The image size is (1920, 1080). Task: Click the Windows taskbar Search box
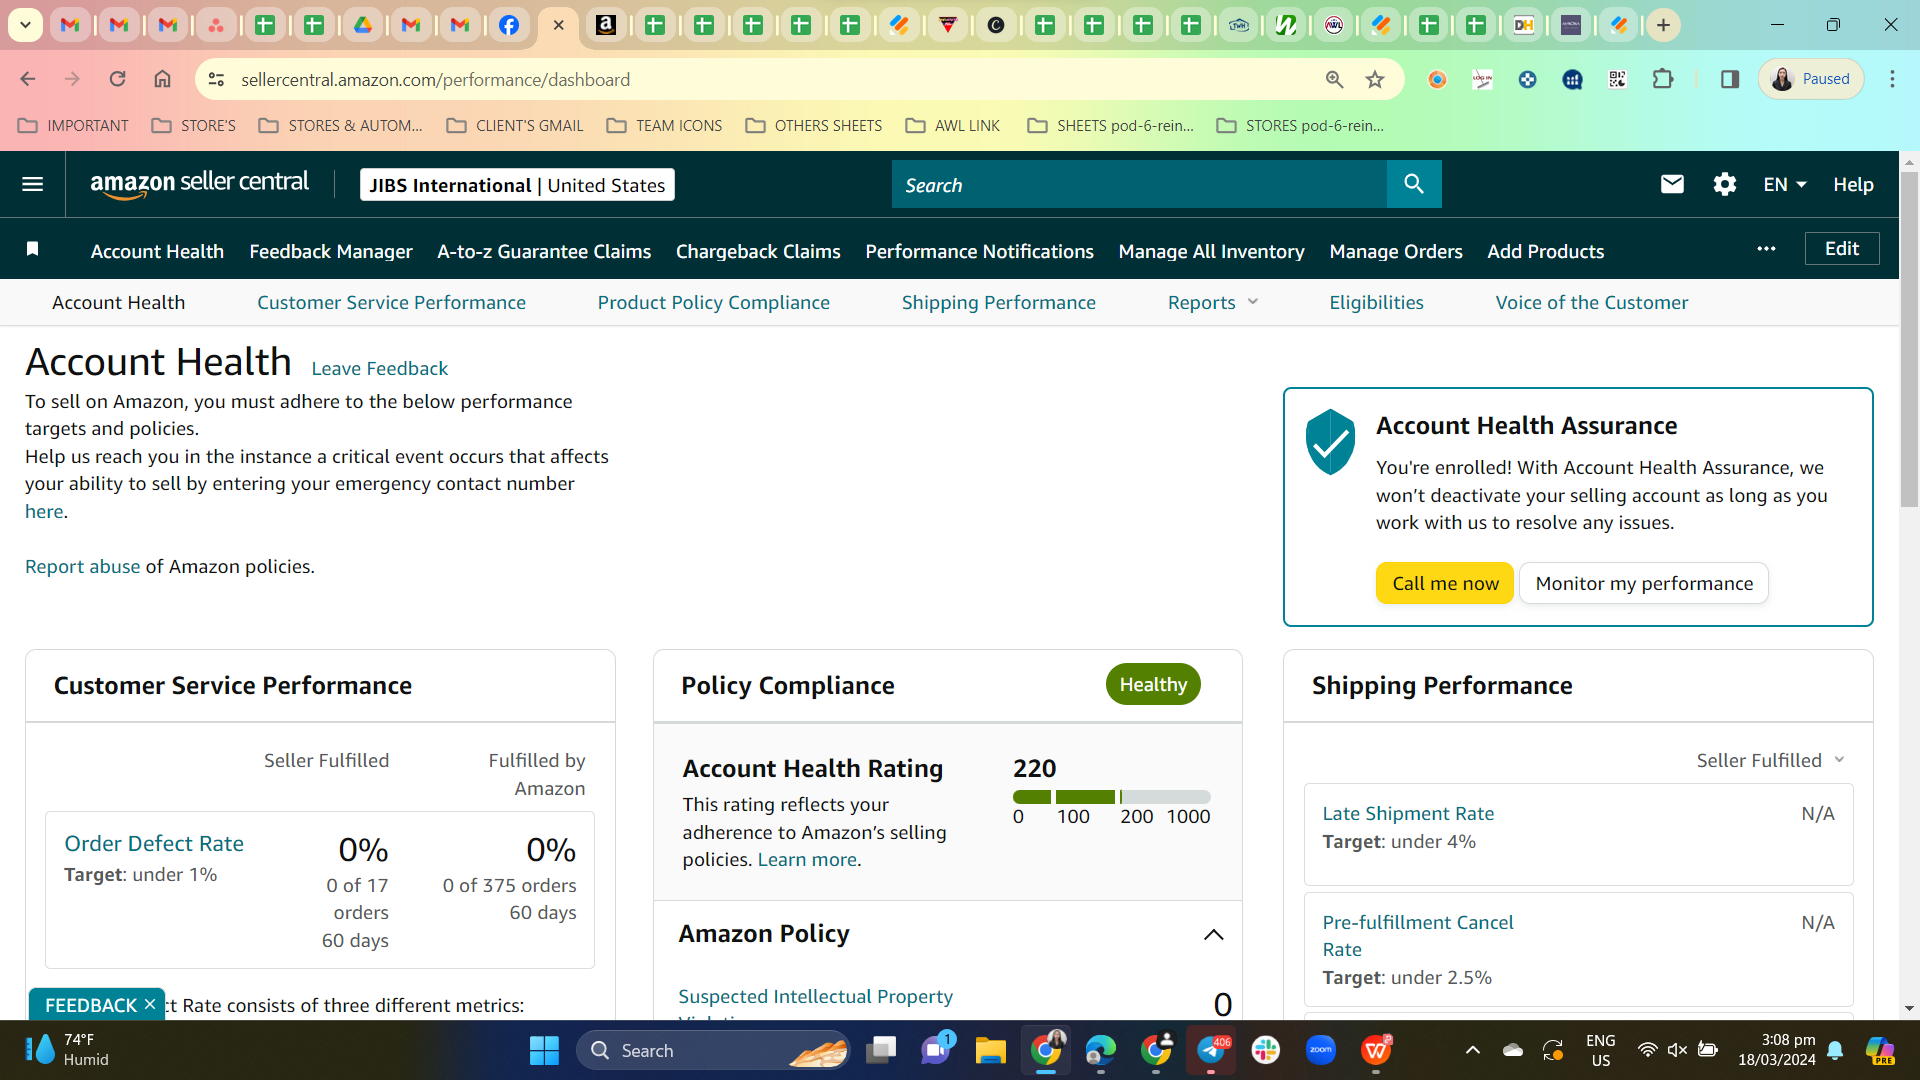713,1050
